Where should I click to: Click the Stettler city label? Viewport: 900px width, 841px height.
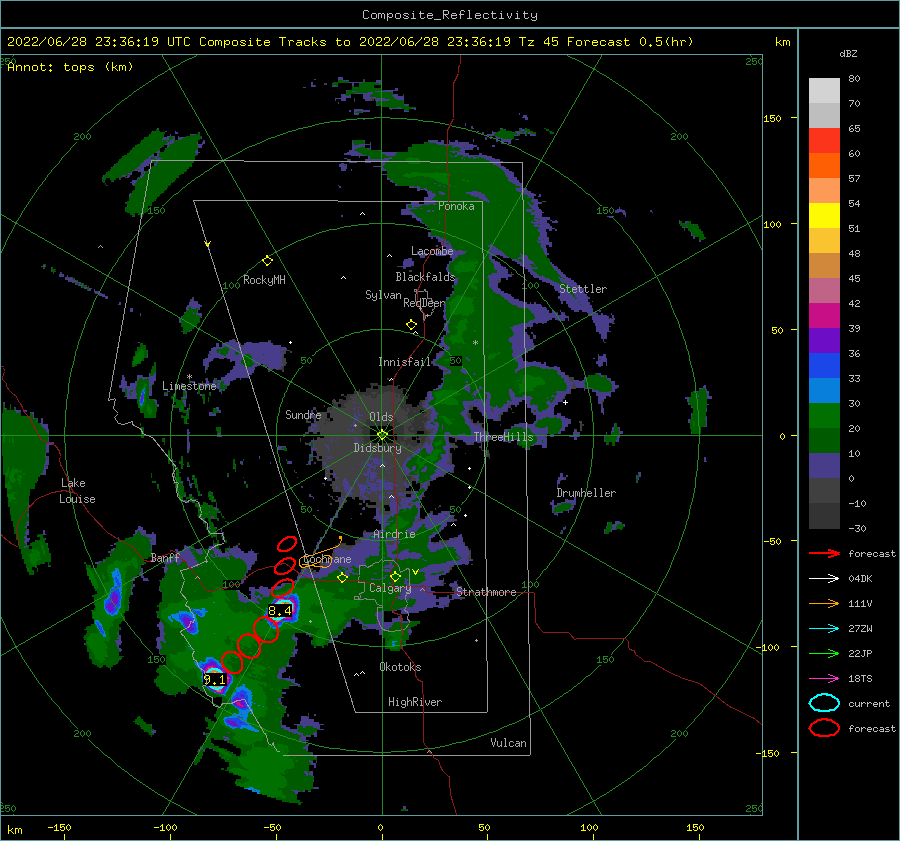click(x=583, y=289)
